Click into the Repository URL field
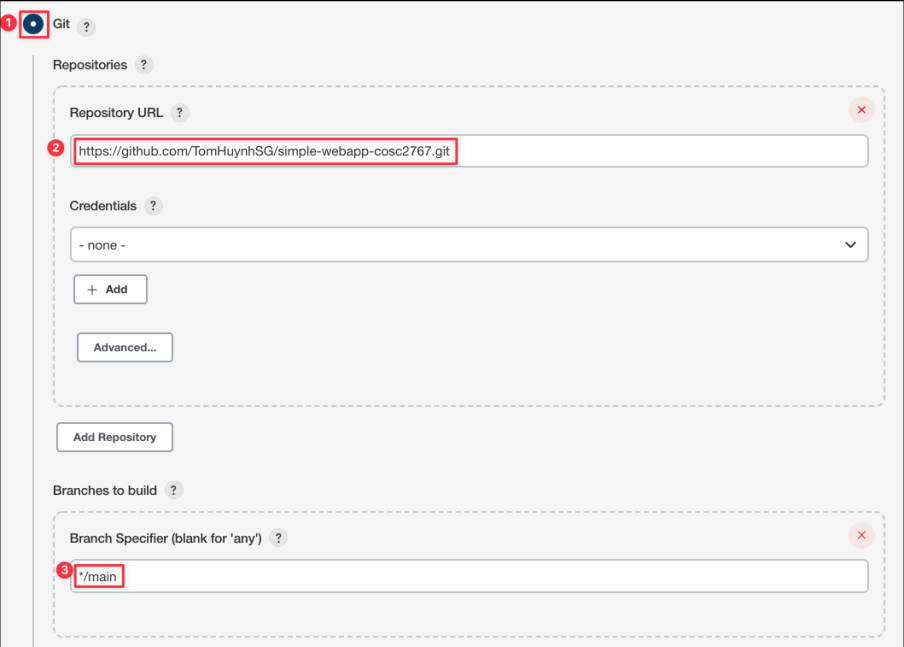This screenshot has width=904, height=647. (469, 151)
